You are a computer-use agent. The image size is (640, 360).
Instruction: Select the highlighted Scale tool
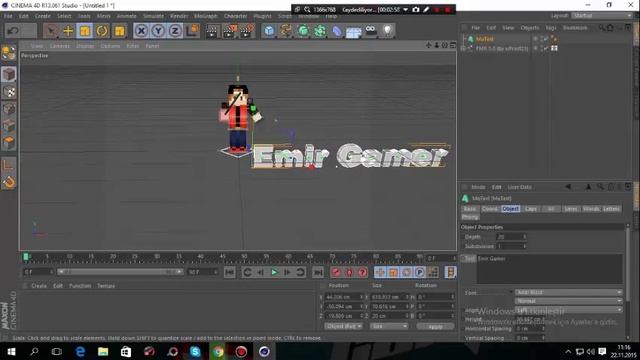(x=85, y=31)
